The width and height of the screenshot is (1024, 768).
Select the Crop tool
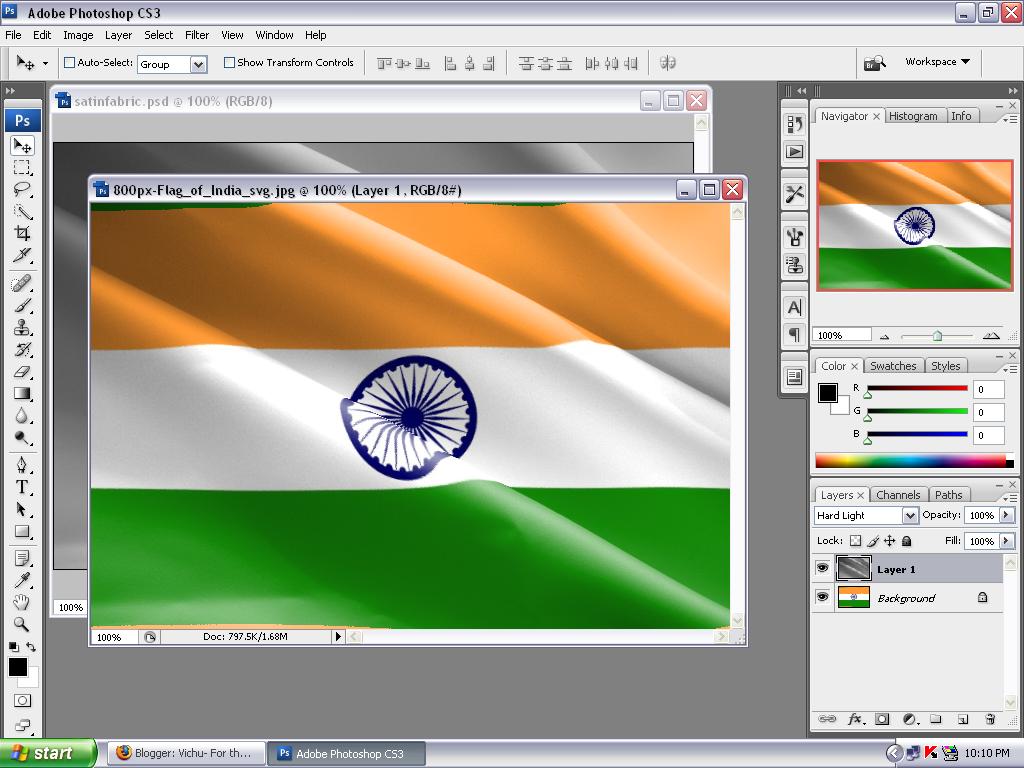click(x=22, y=233)
